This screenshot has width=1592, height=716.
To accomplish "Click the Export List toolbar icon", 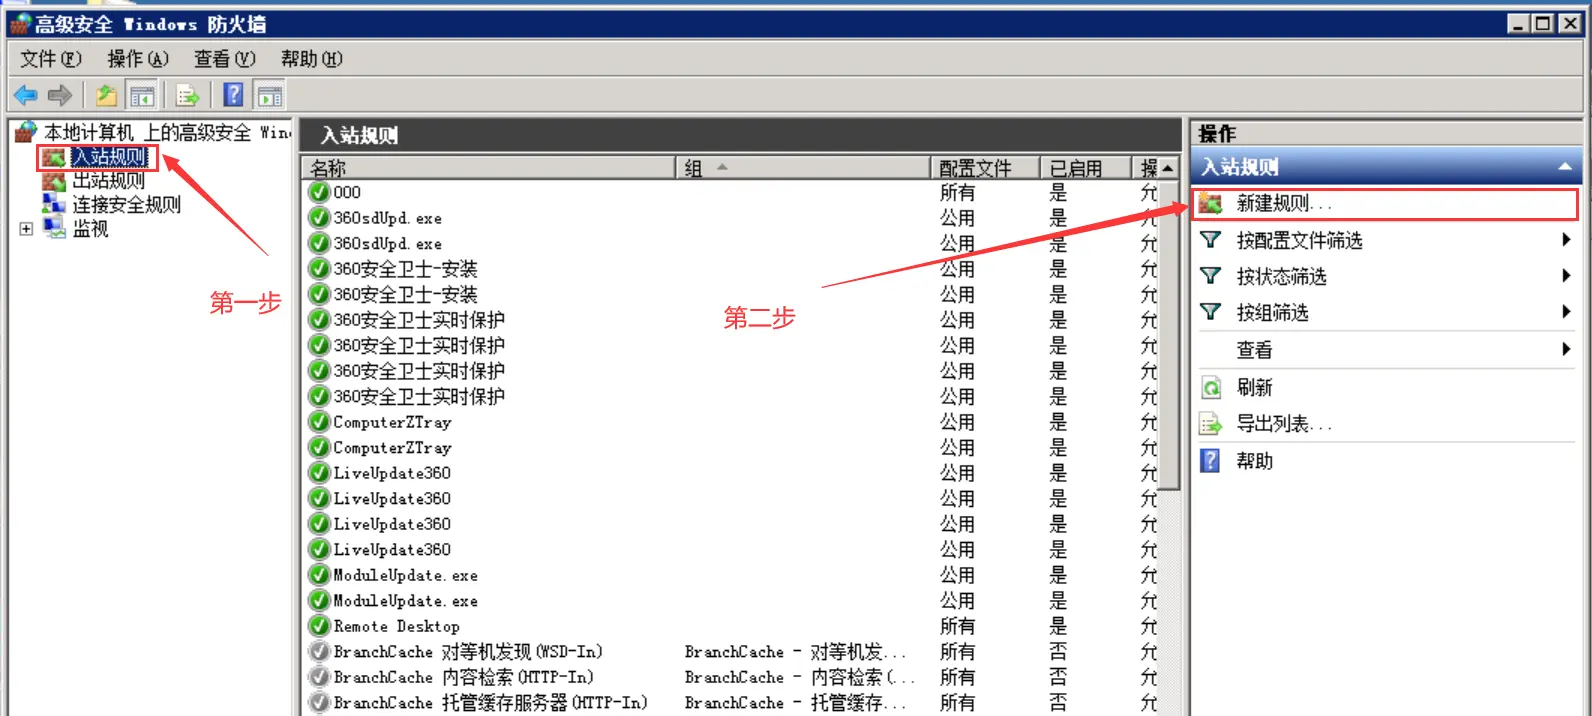I will [187, 95].
